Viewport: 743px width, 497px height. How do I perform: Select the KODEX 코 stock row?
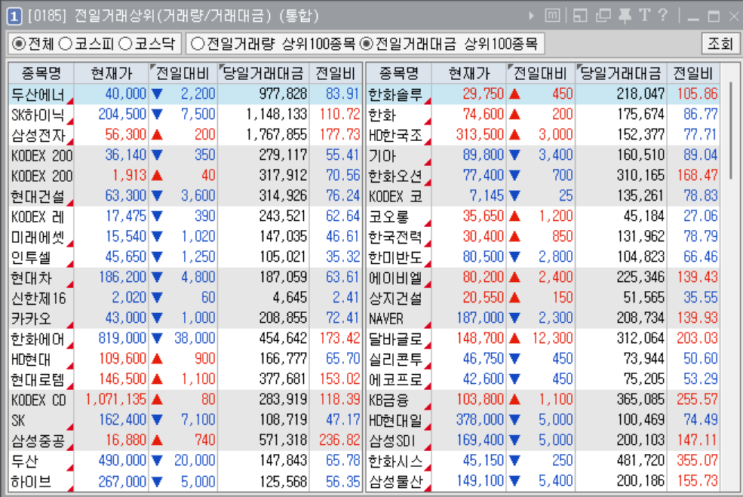pos(543,196)
